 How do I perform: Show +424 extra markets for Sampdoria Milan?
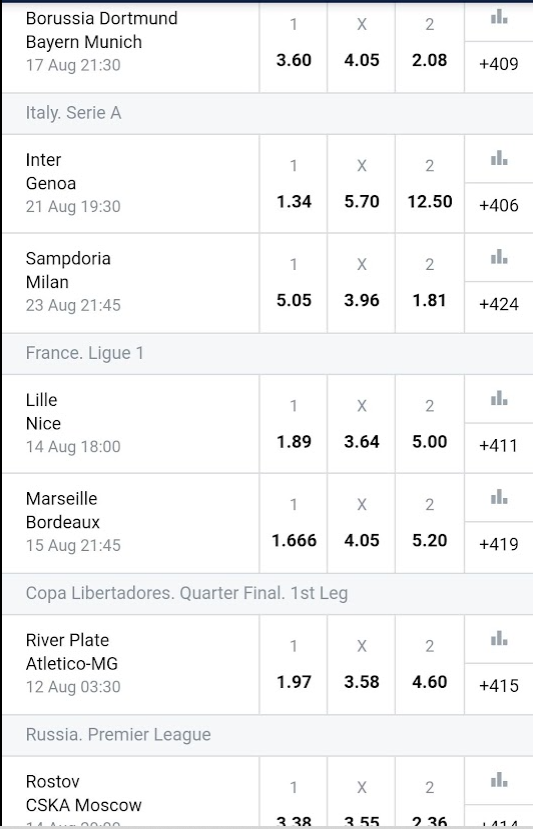pyautogui.click(x=499, y=305)
